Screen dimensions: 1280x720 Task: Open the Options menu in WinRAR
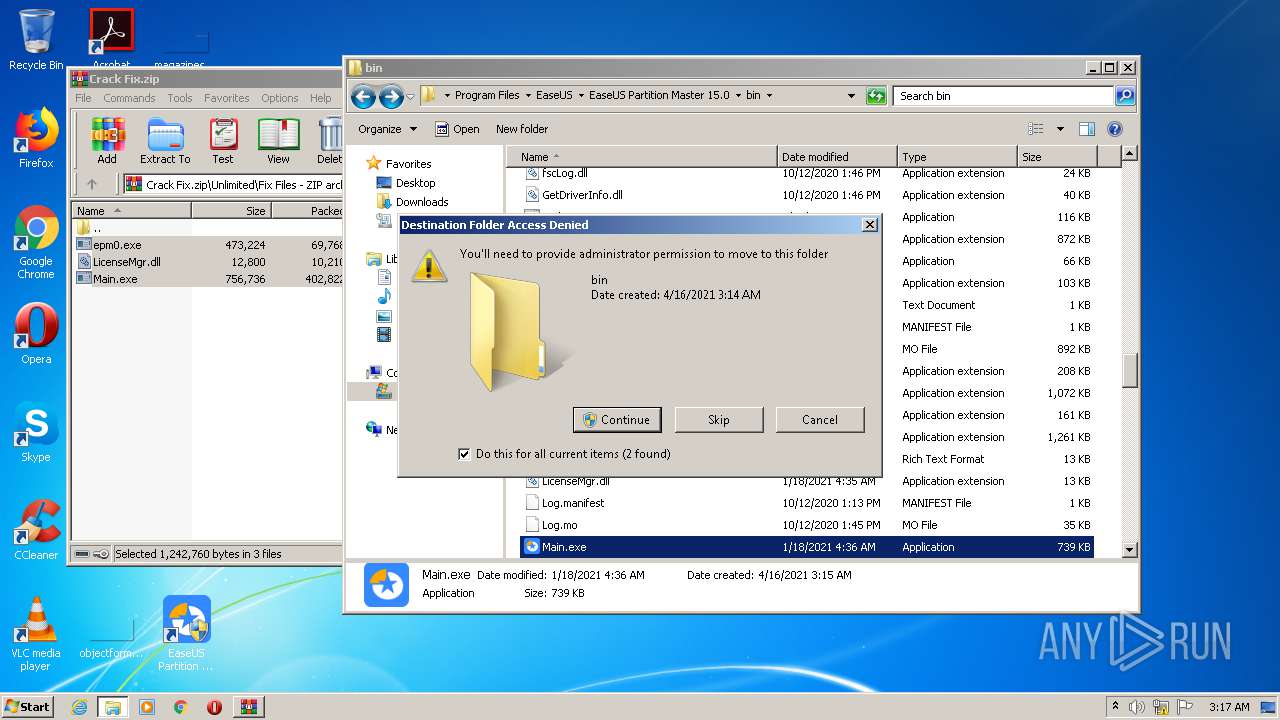coord(280,98)
